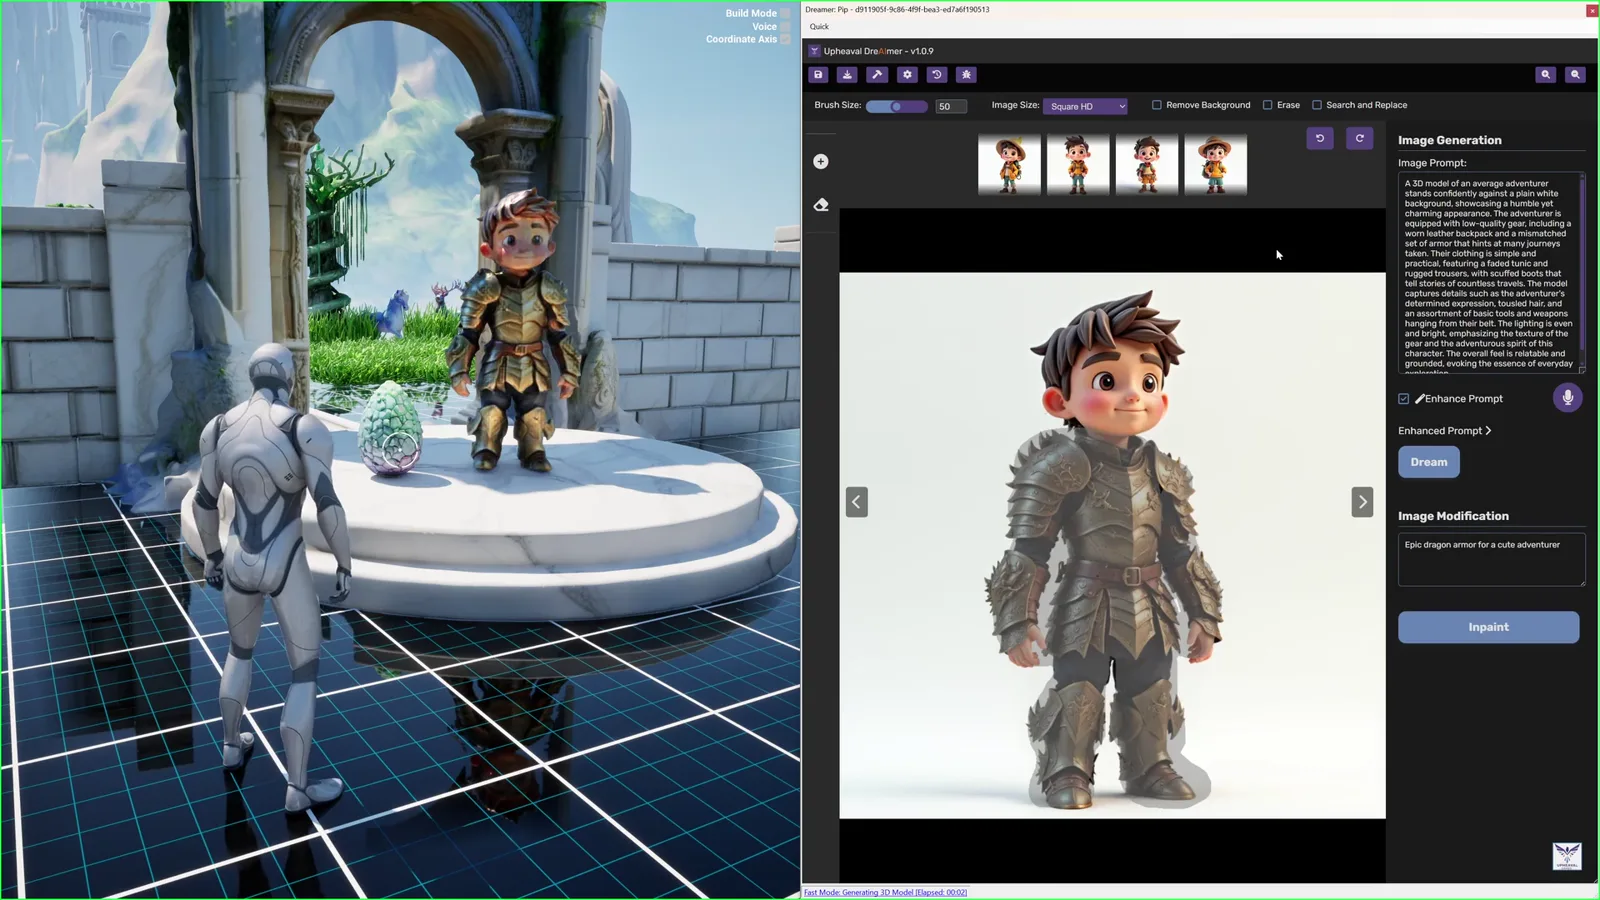This screenshot has height=900, width=1600.
Task: Click the Brush Size value field showing 50
Action: pyautogui.click(x=951, y=106)
